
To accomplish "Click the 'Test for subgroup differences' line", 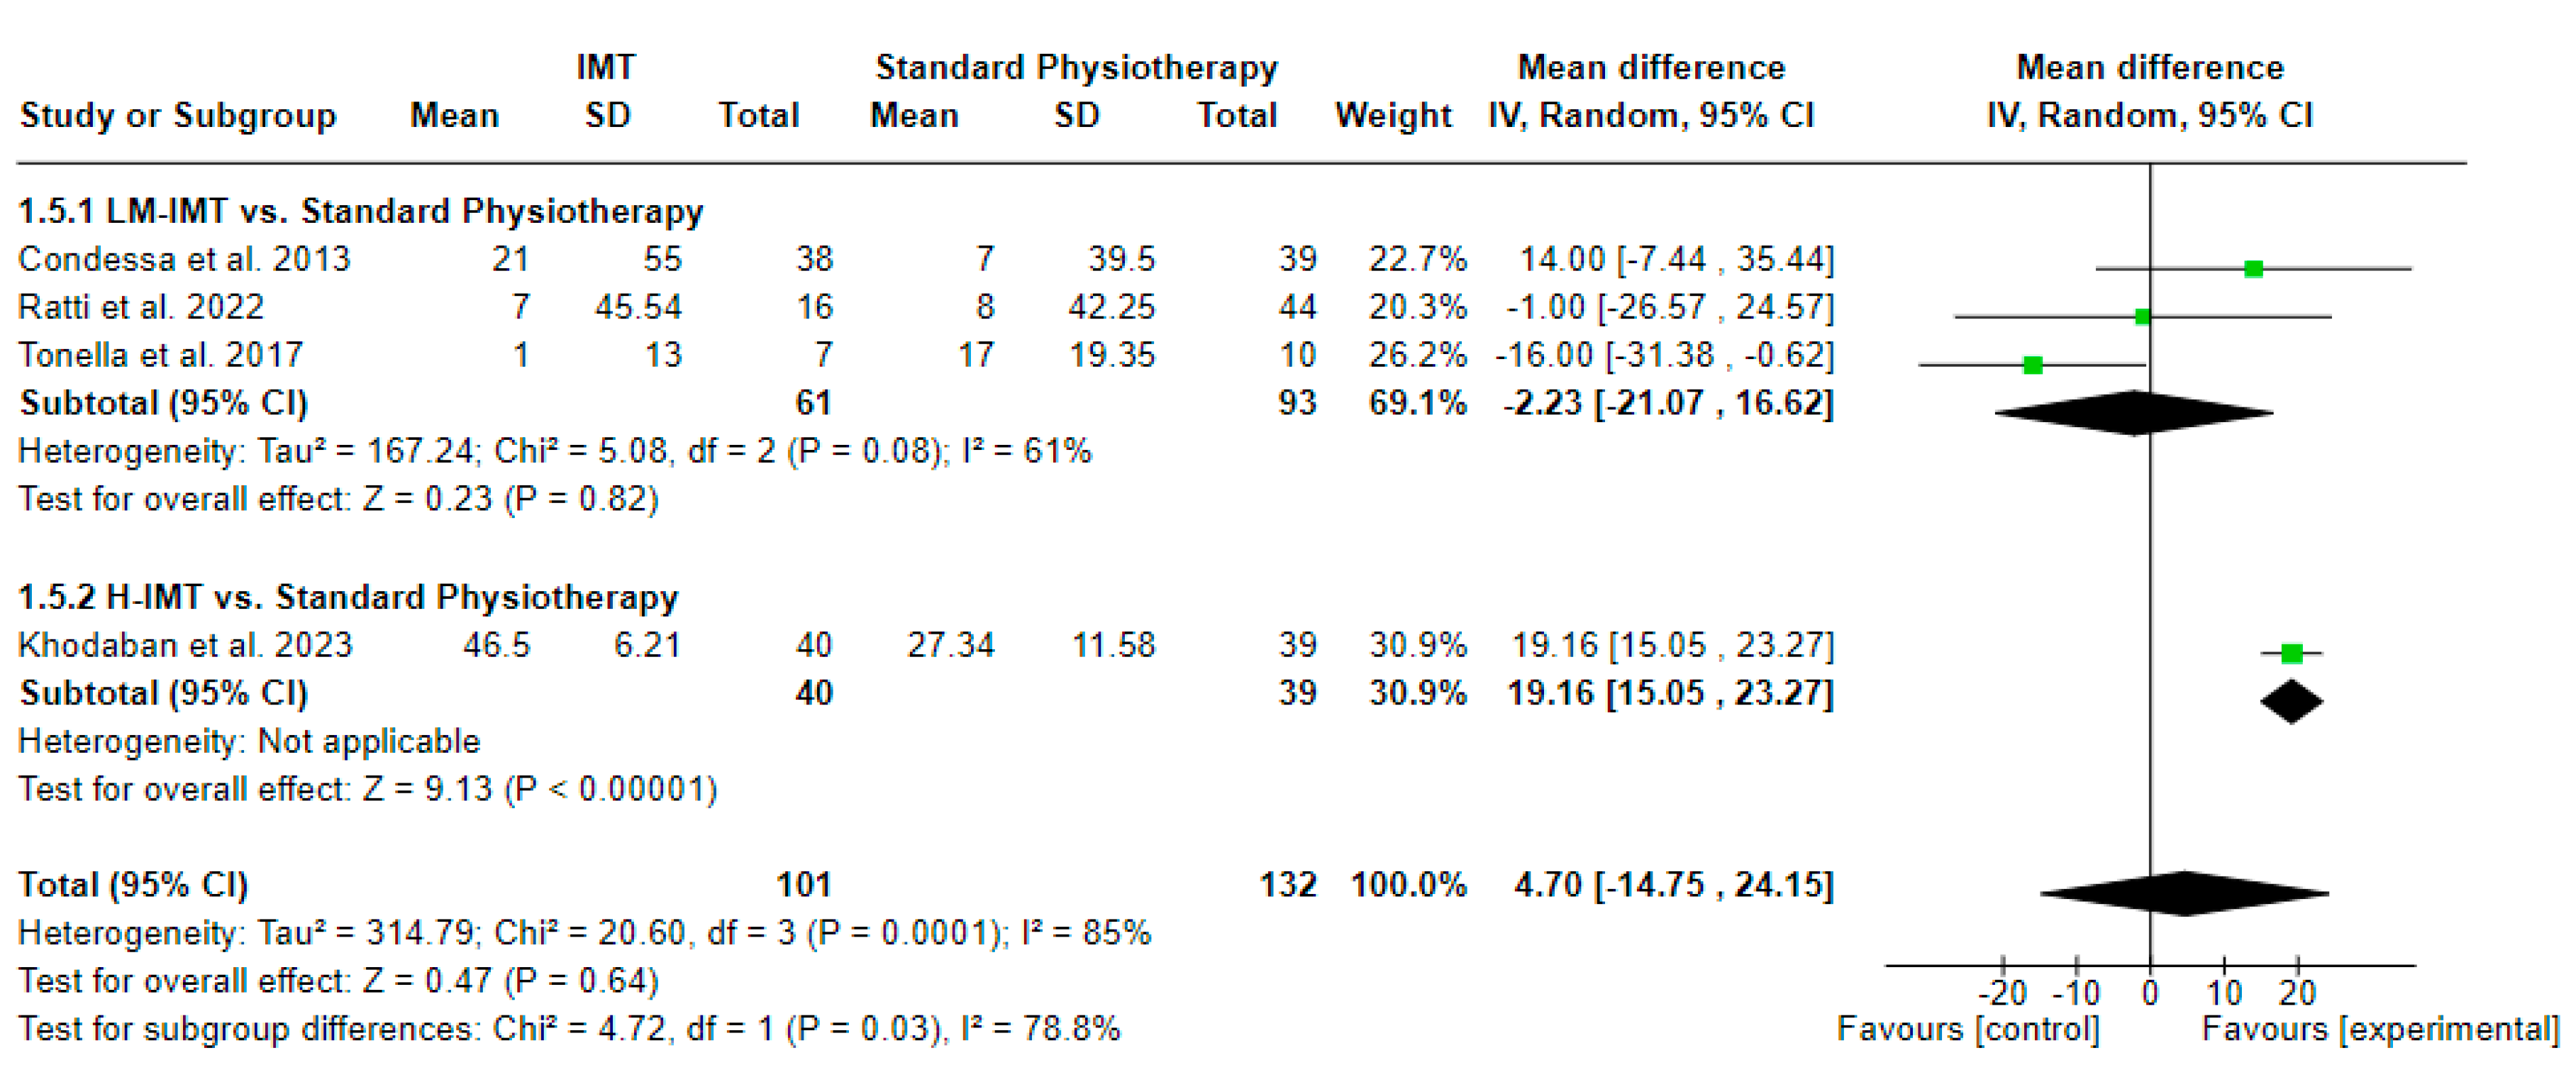I will [569, 1029].
